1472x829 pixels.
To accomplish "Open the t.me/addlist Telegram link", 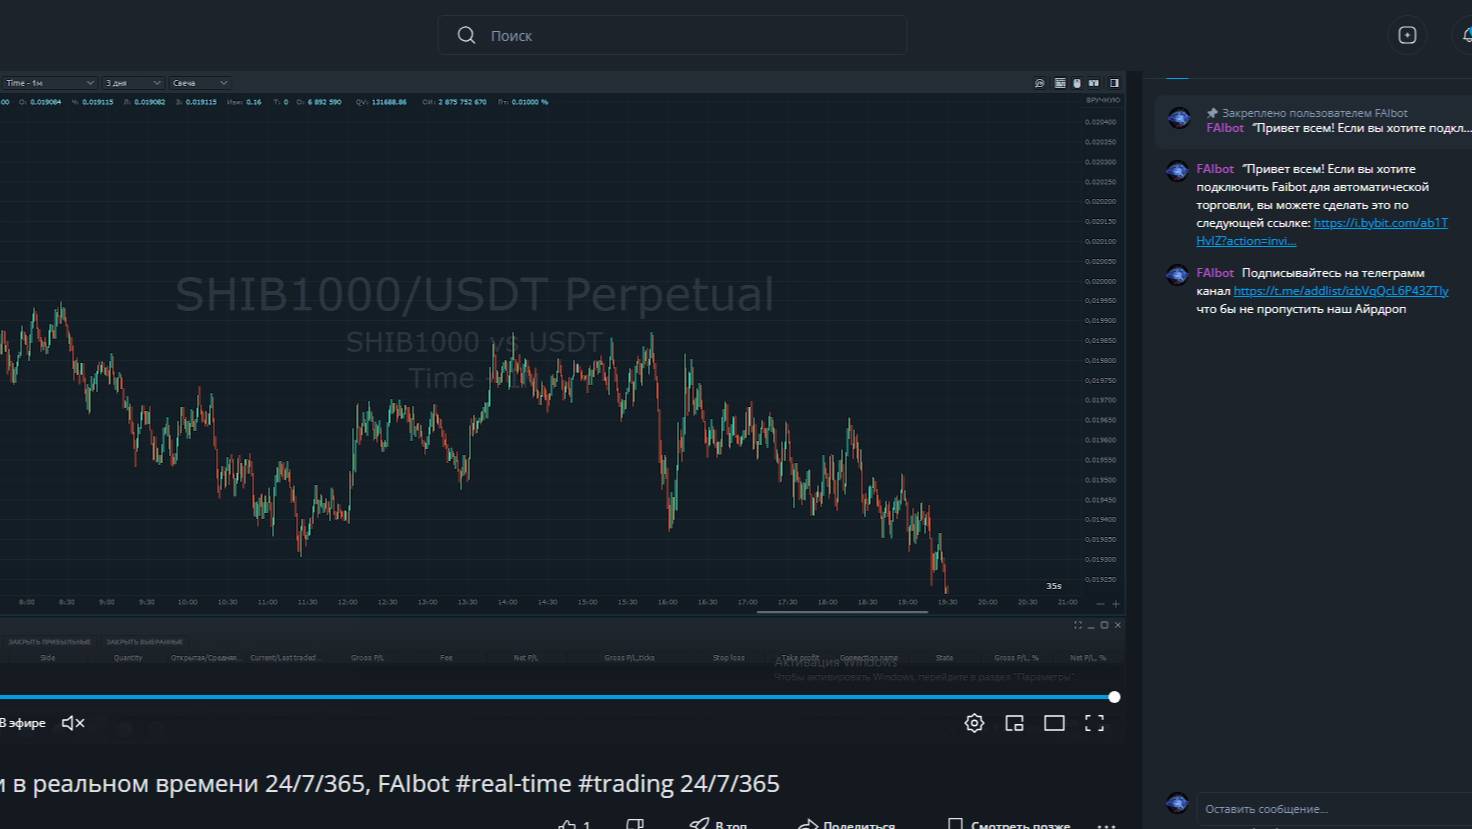I will click(x=1340, y=291).
